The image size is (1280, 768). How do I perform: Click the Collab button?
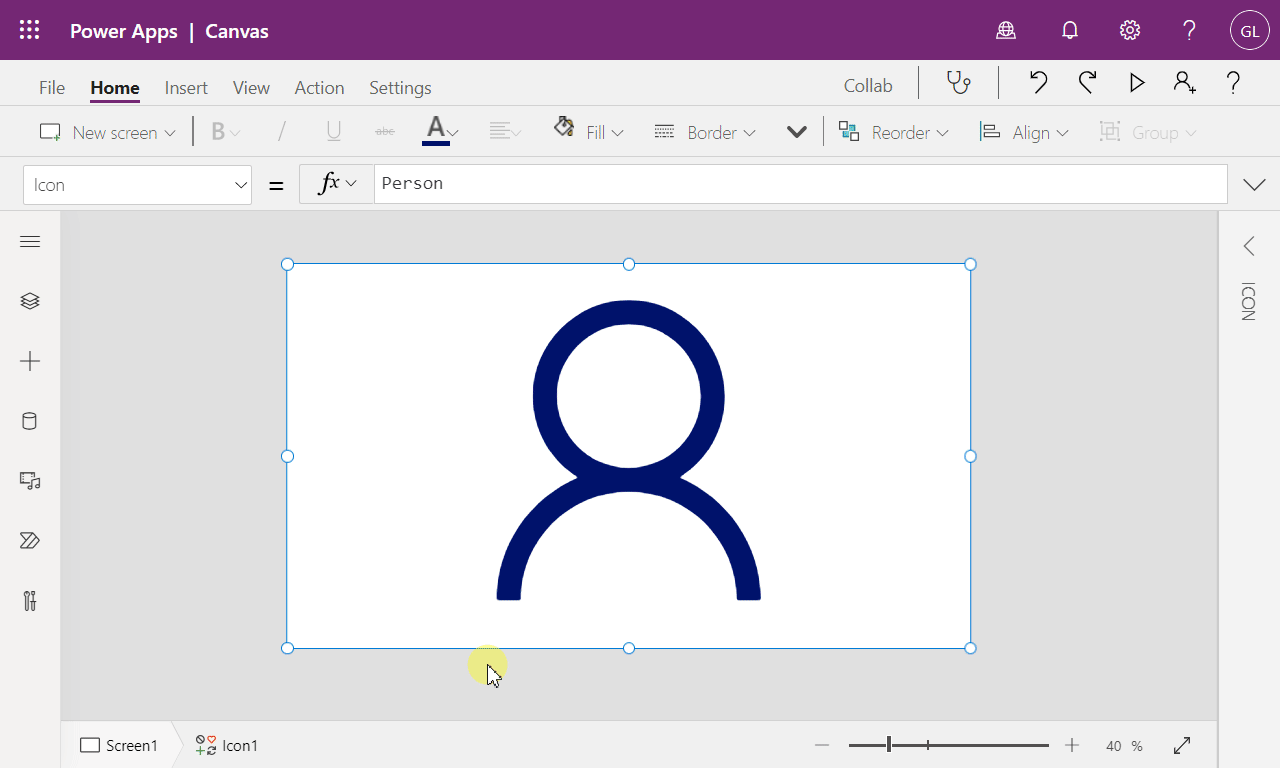[x=868, y=86]
